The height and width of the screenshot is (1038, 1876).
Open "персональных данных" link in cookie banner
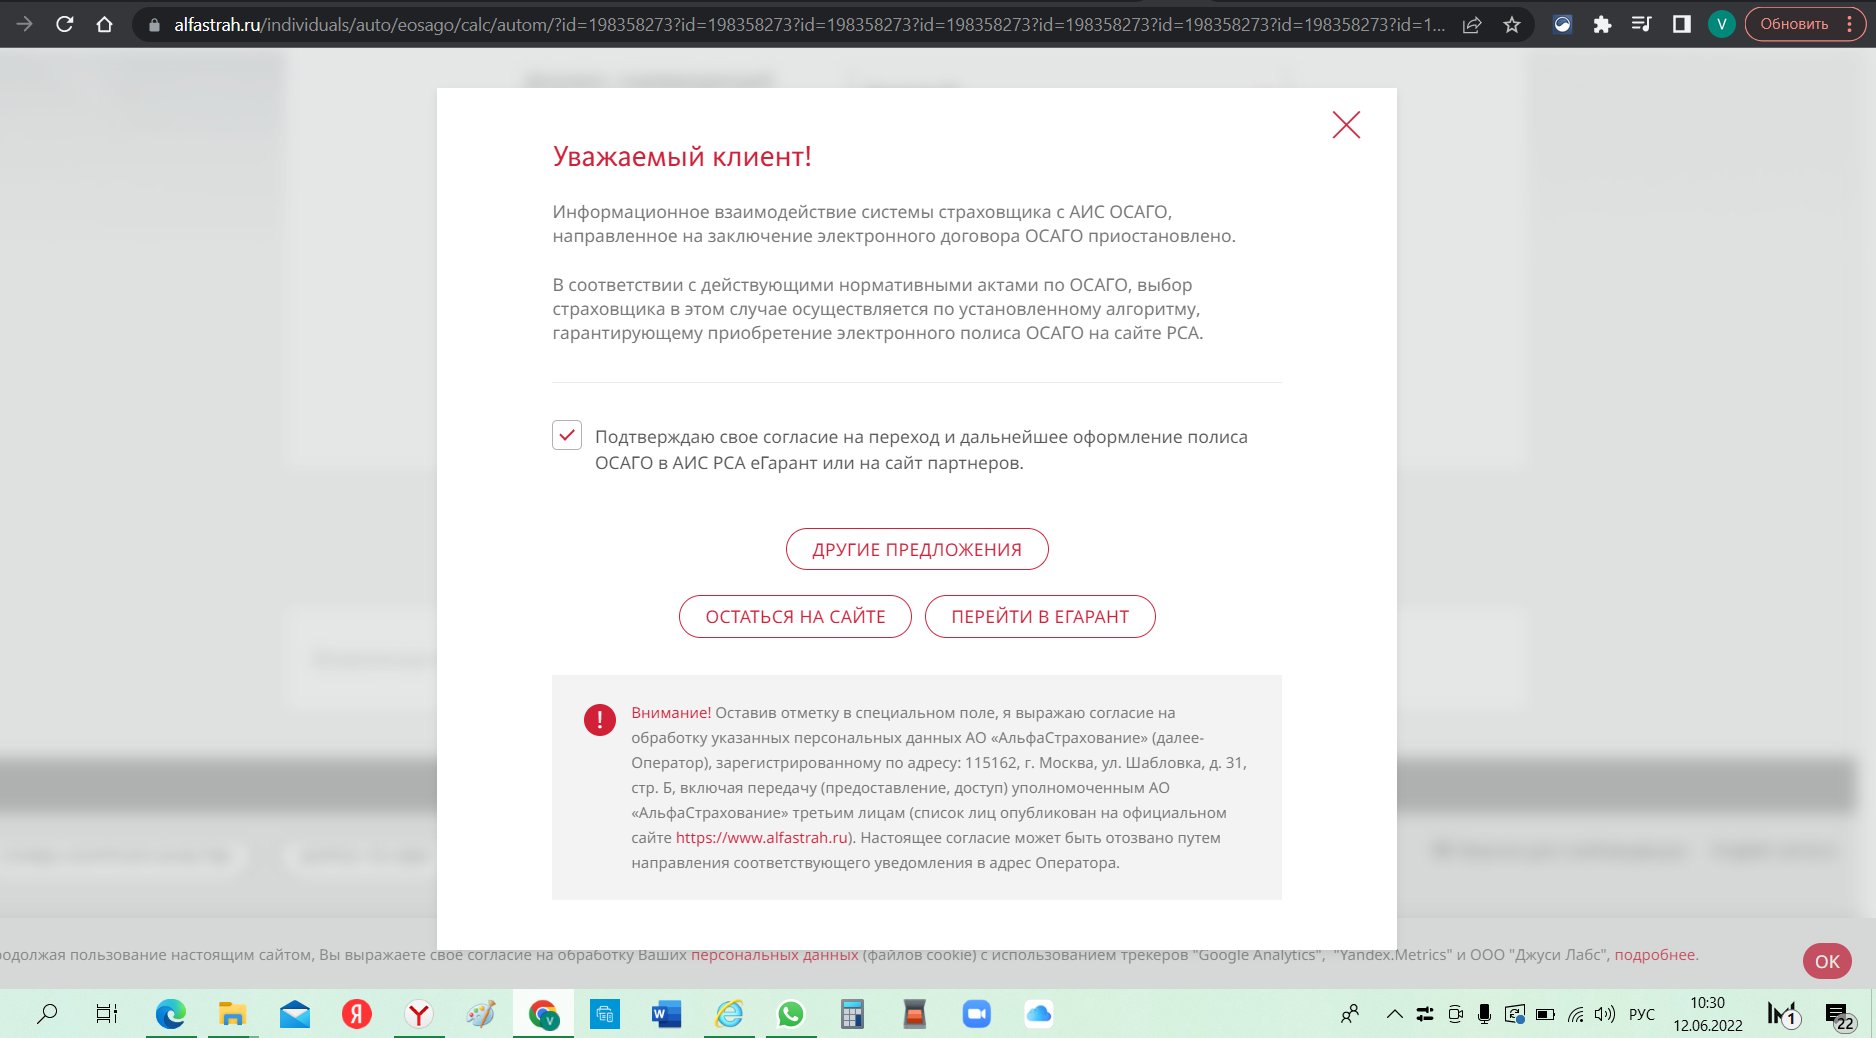(774, 955)
